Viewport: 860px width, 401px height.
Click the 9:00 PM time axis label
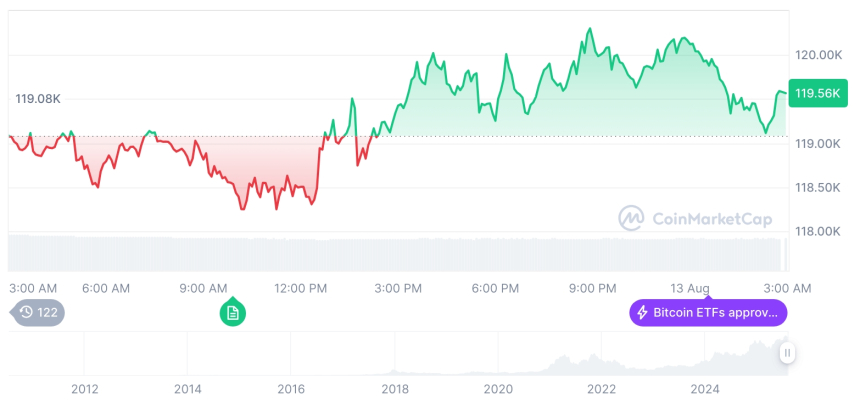593,288
